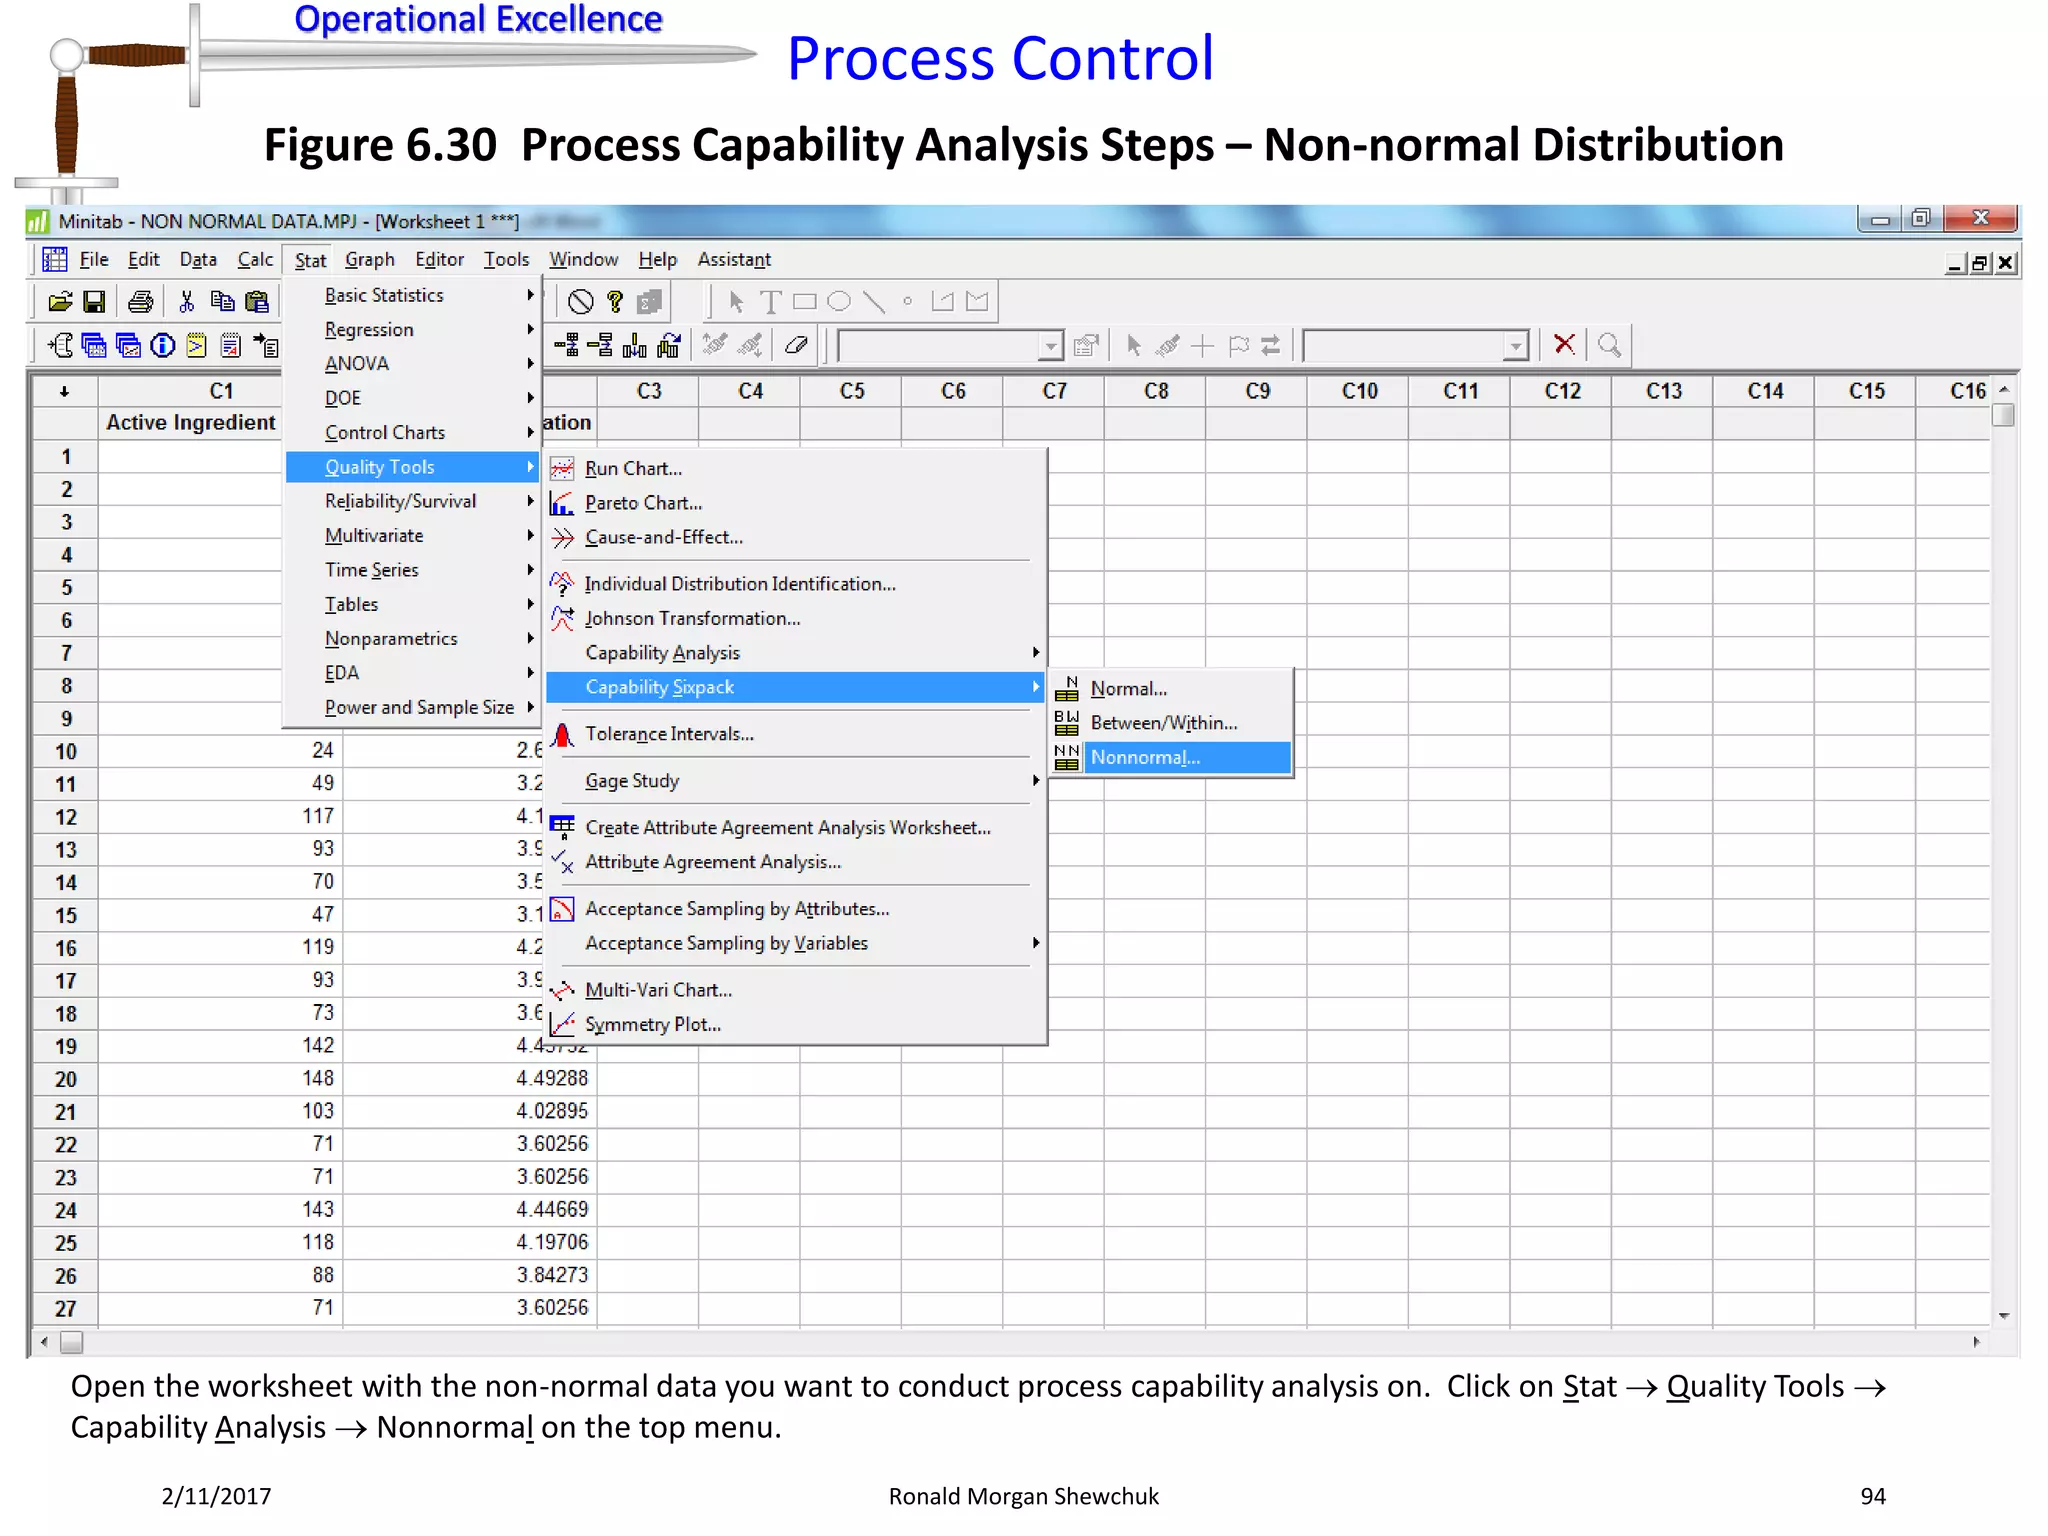Click the Cut scissors icon
The image size is (2048, 1536).
[186, 301]
